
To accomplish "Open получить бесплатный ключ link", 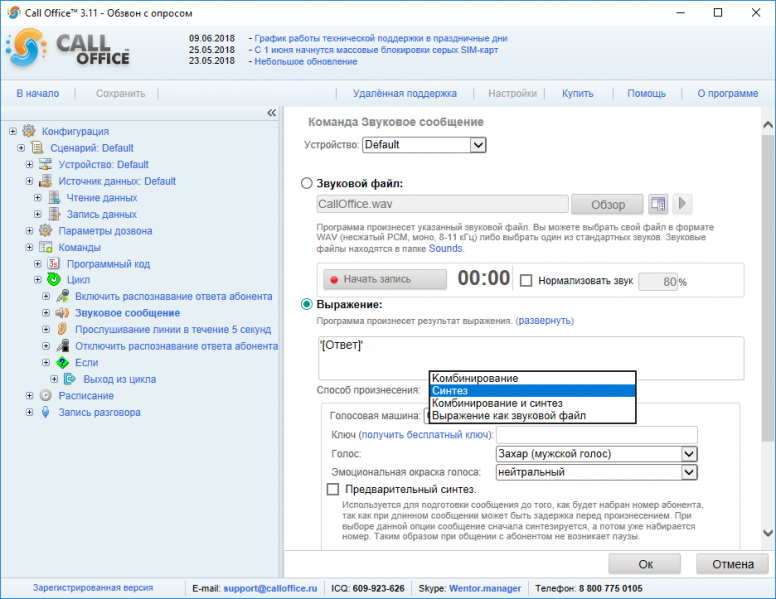I will [x=425, y=435].
